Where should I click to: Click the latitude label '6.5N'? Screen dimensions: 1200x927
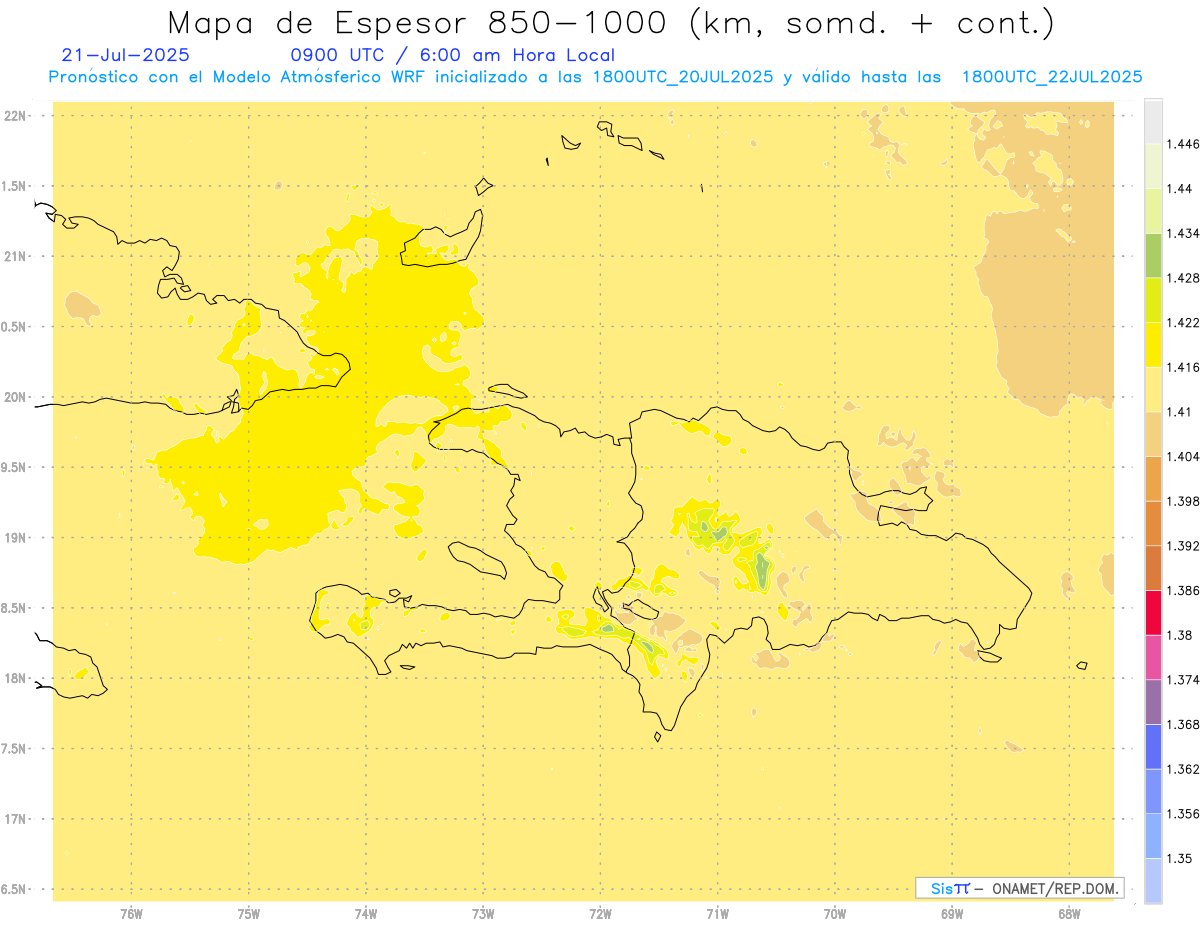[14, 889]
